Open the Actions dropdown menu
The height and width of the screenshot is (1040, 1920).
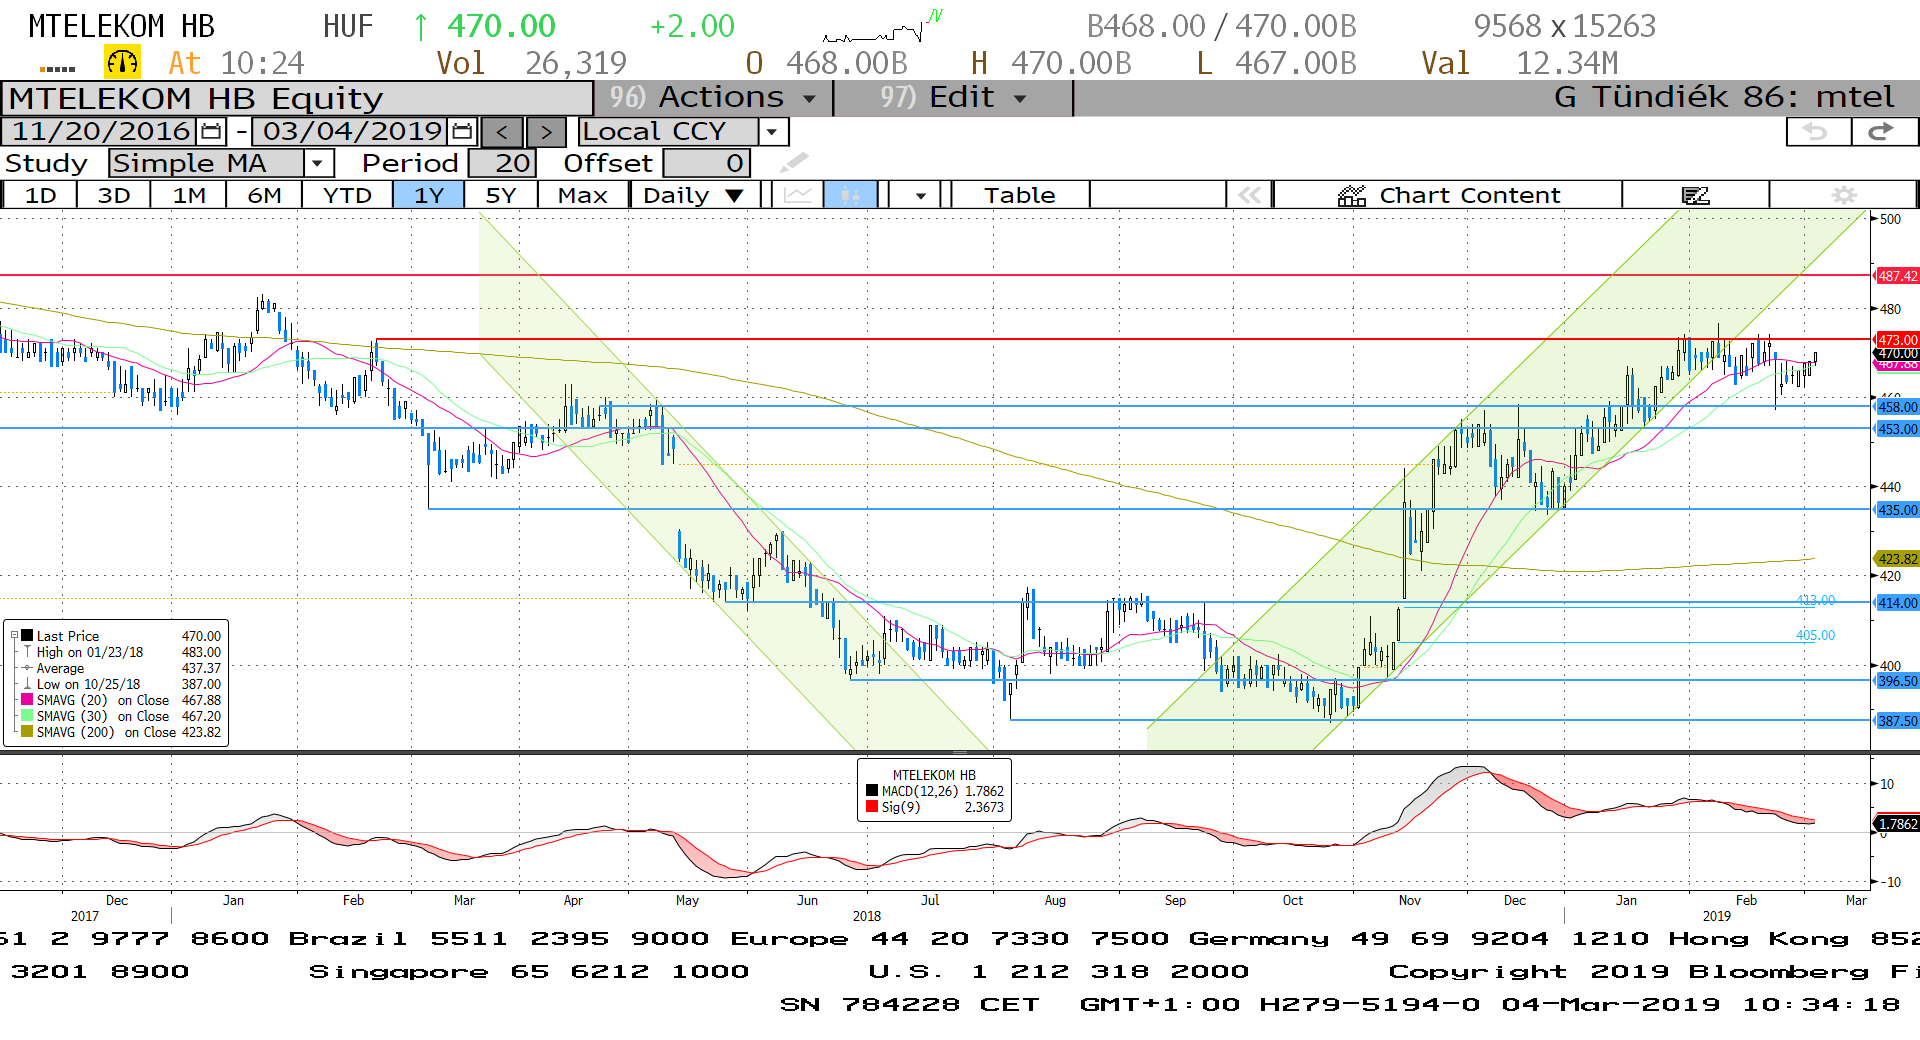tap(713, 98)
